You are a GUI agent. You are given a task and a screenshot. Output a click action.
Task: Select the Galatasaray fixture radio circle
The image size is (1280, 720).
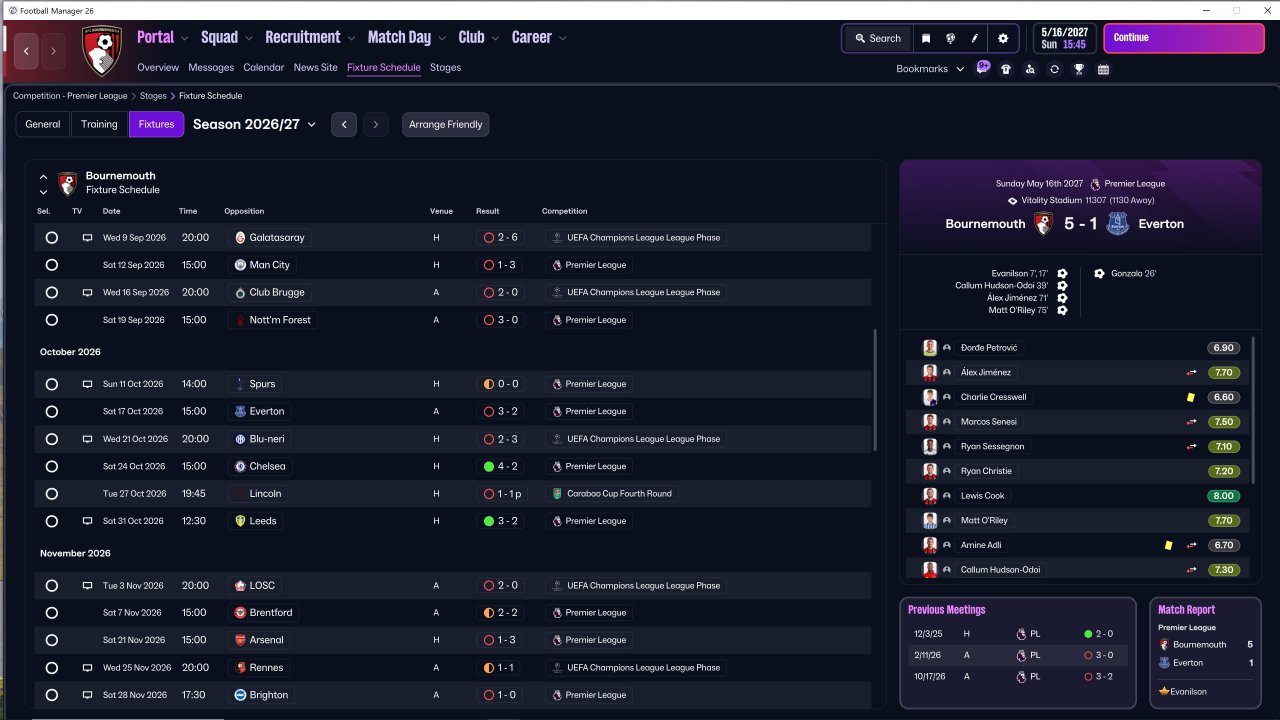[x=52, y=238]
